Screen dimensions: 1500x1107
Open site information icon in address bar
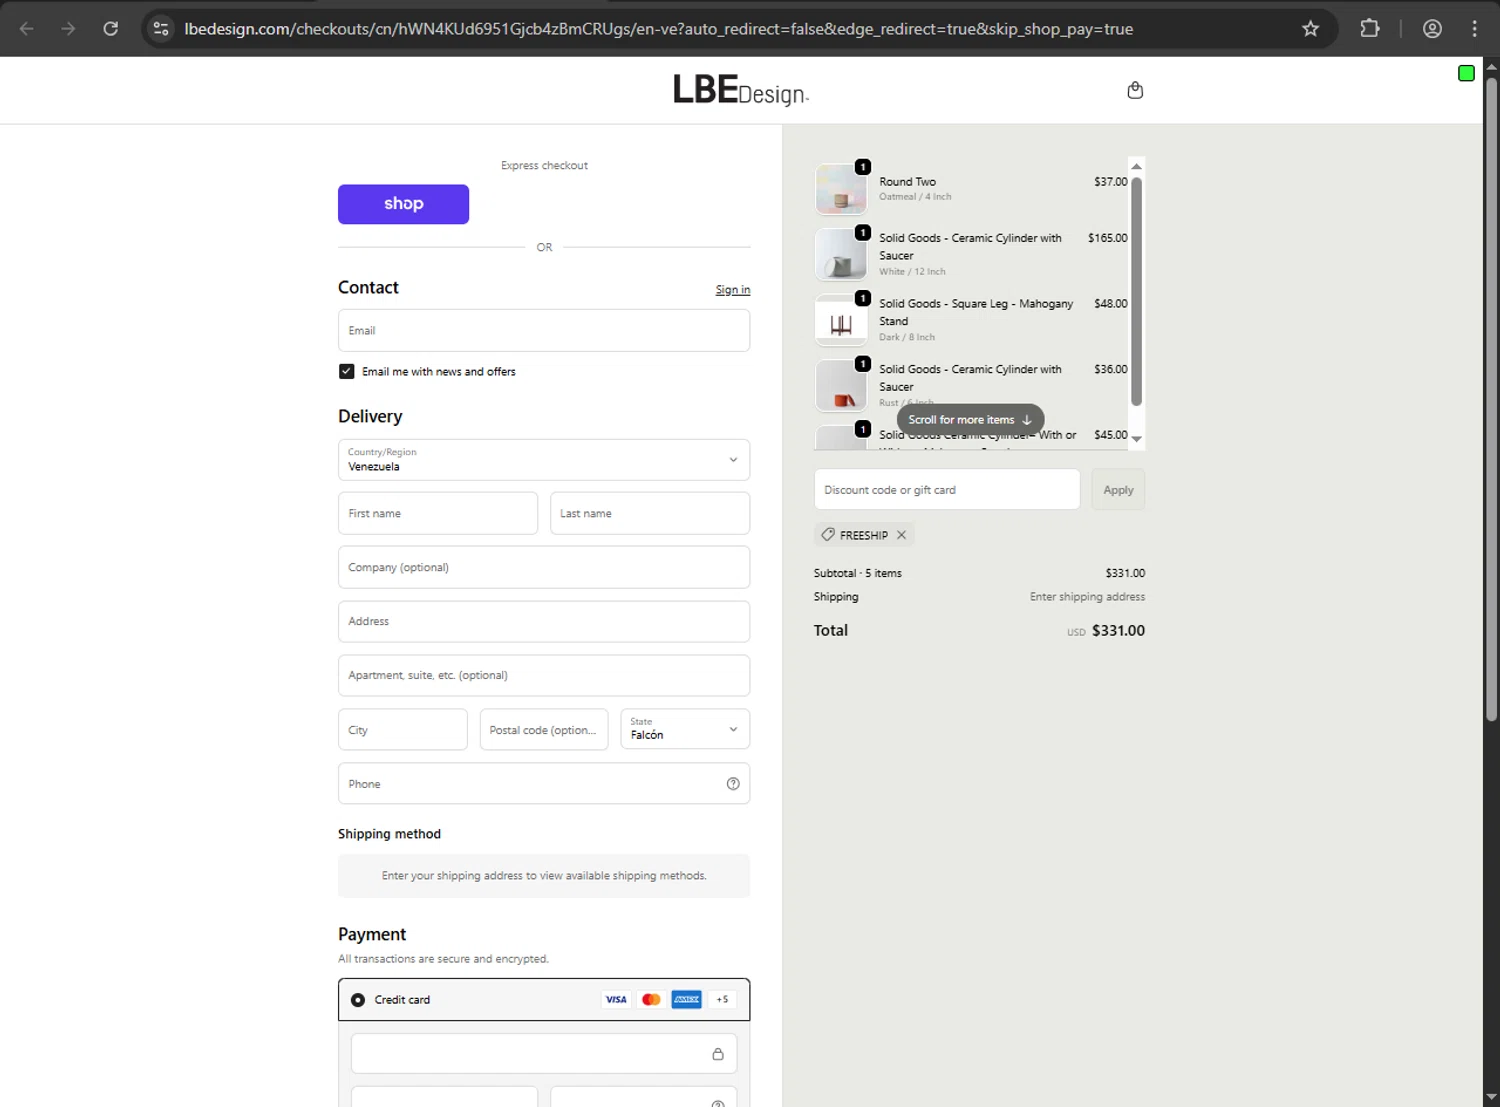point(161,29)
